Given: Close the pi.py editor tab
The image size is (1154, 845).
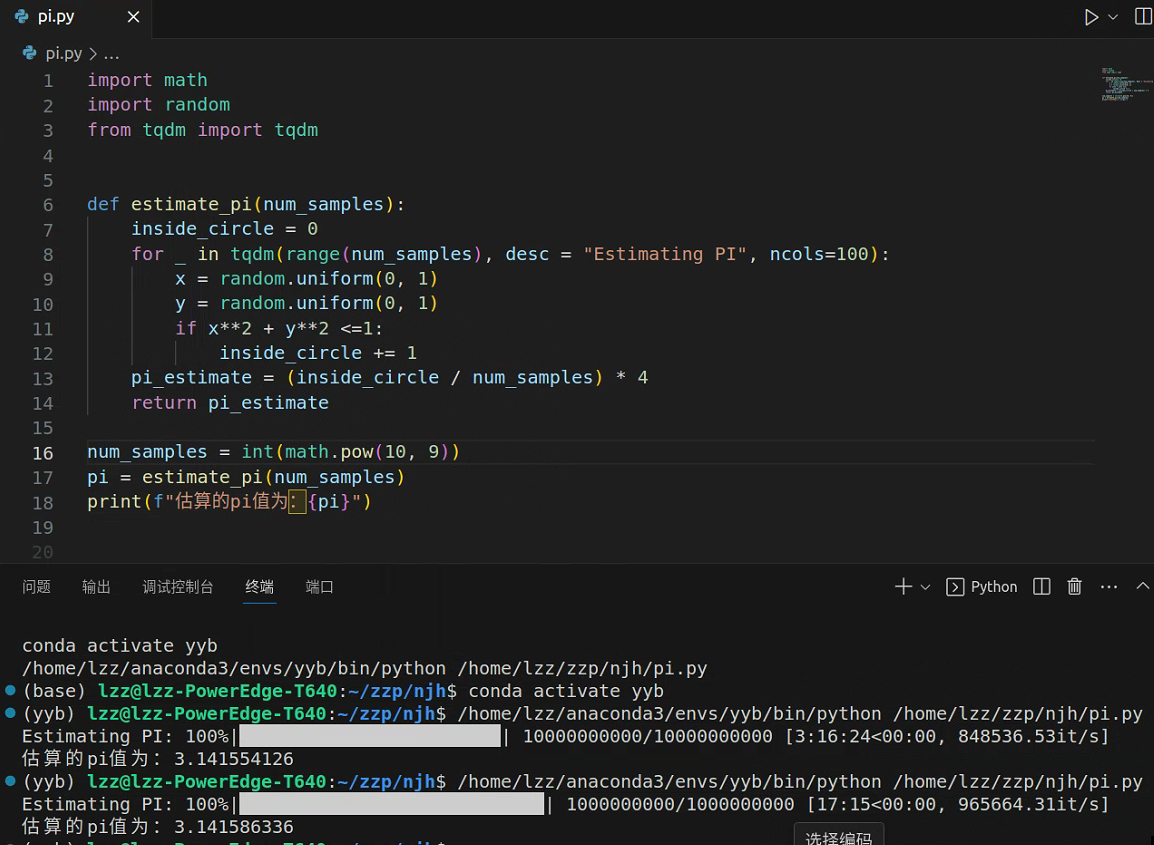Looking at the screenshot, I should tap(133, 16).
